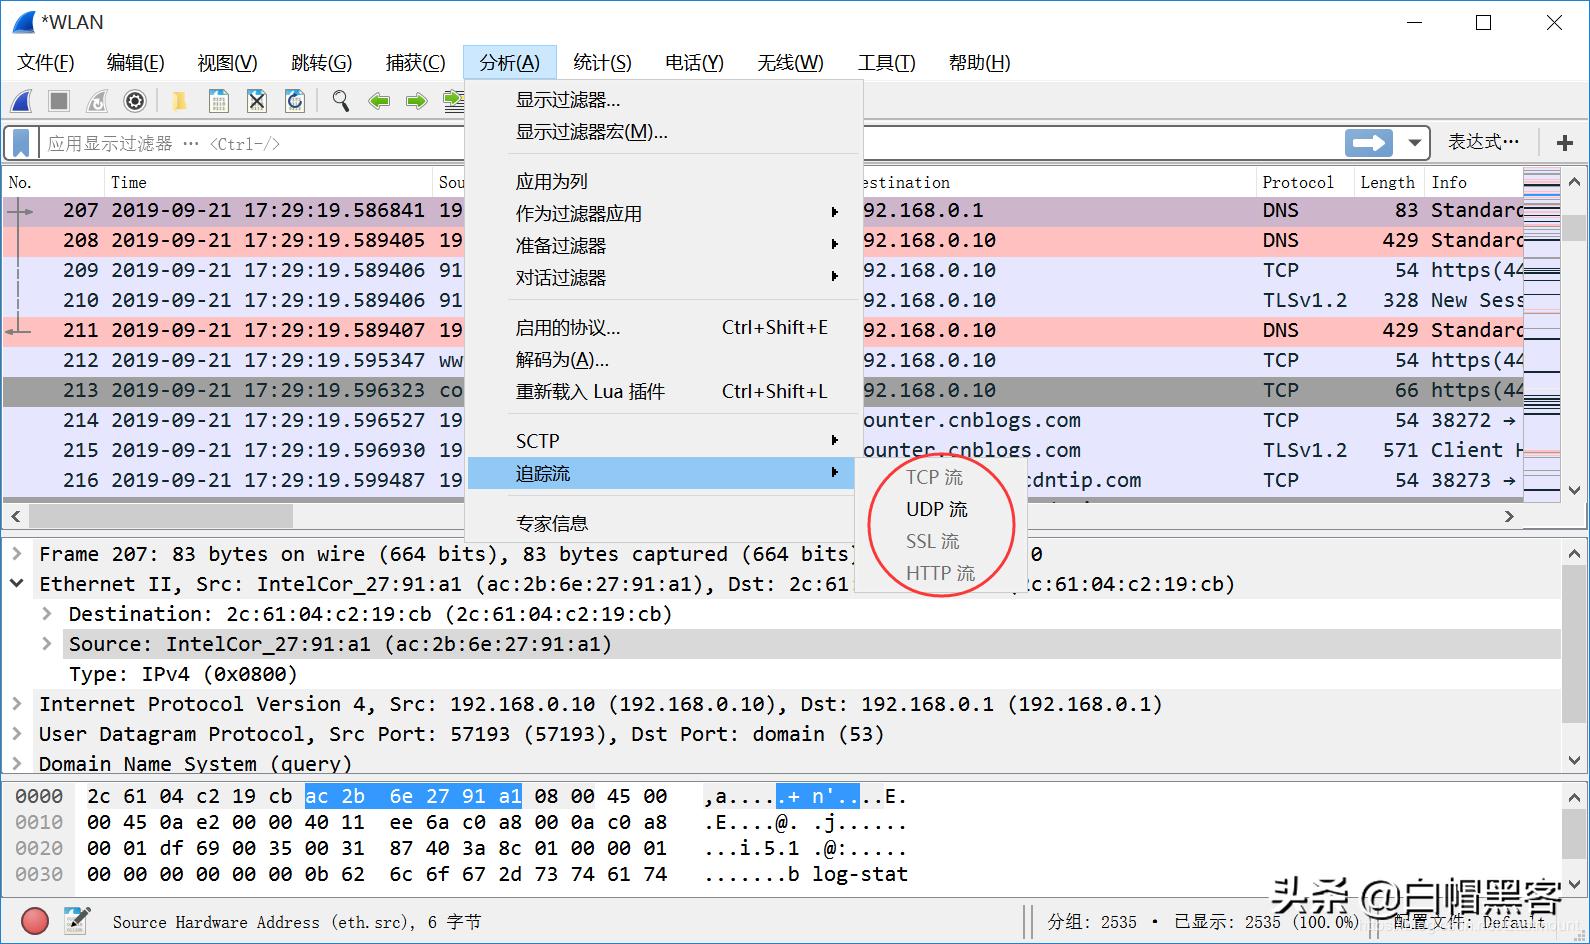Screen dimensions: 1590x944
Task: Expand the Internet Protocol Version 4 node
Action: [17, 704]
